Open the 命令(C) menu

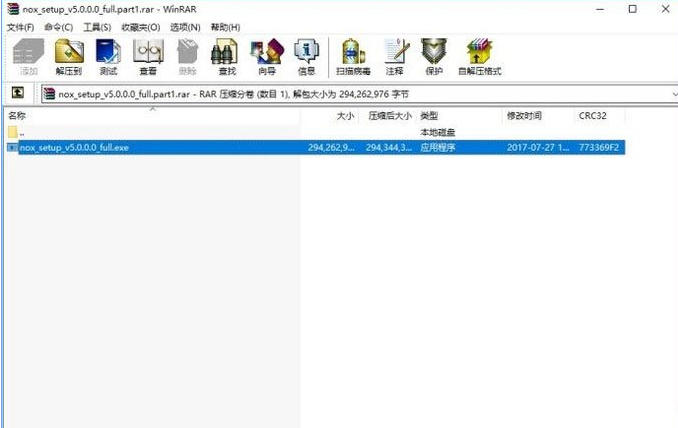[58, 27]
